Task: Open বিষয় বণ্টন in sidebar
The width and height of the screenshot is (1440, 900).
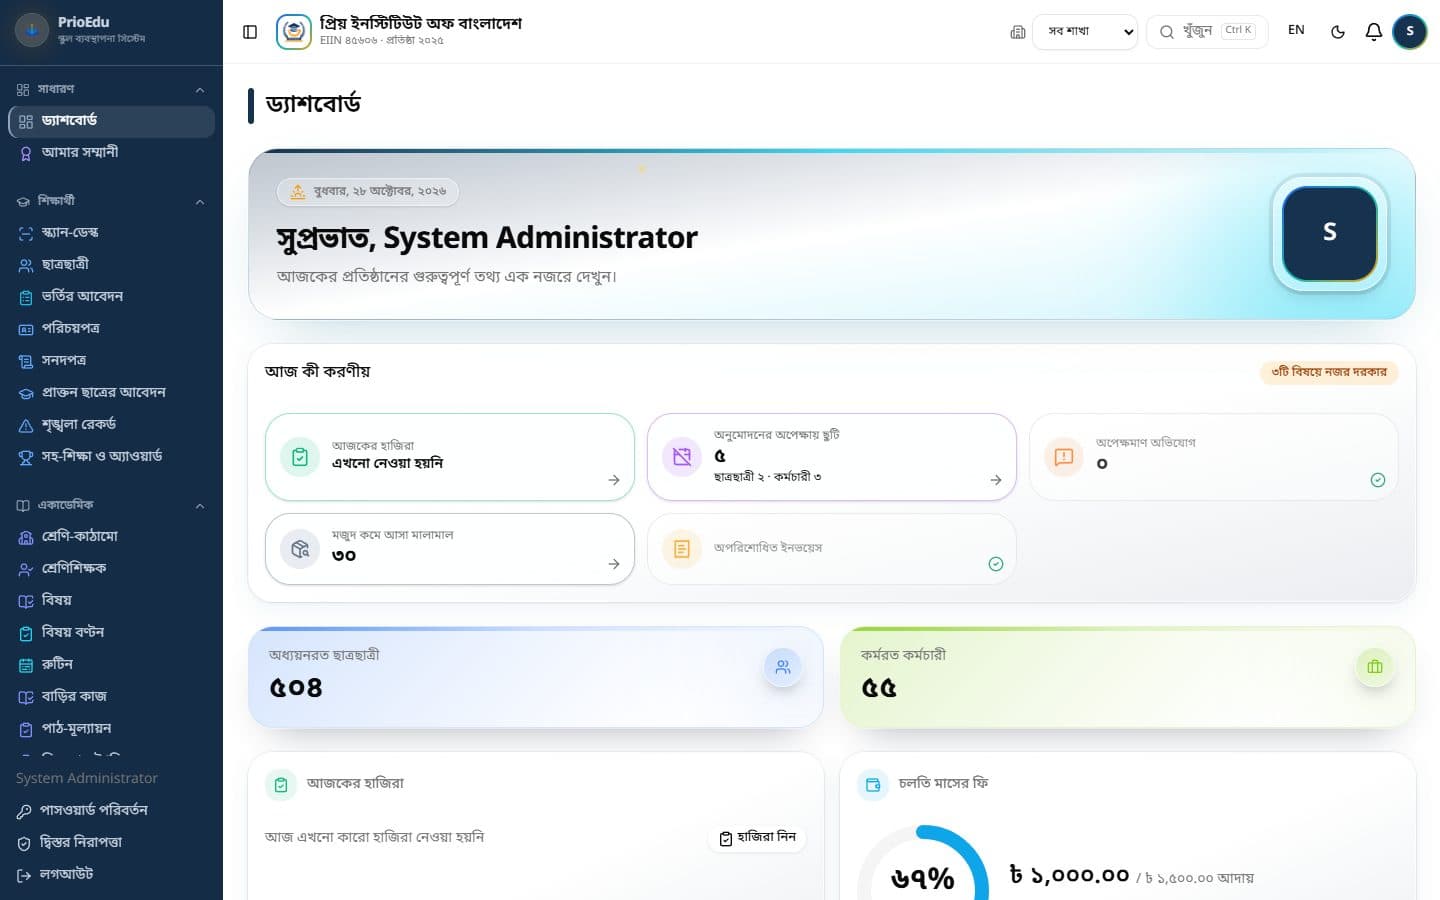Action: pos(111,633)
